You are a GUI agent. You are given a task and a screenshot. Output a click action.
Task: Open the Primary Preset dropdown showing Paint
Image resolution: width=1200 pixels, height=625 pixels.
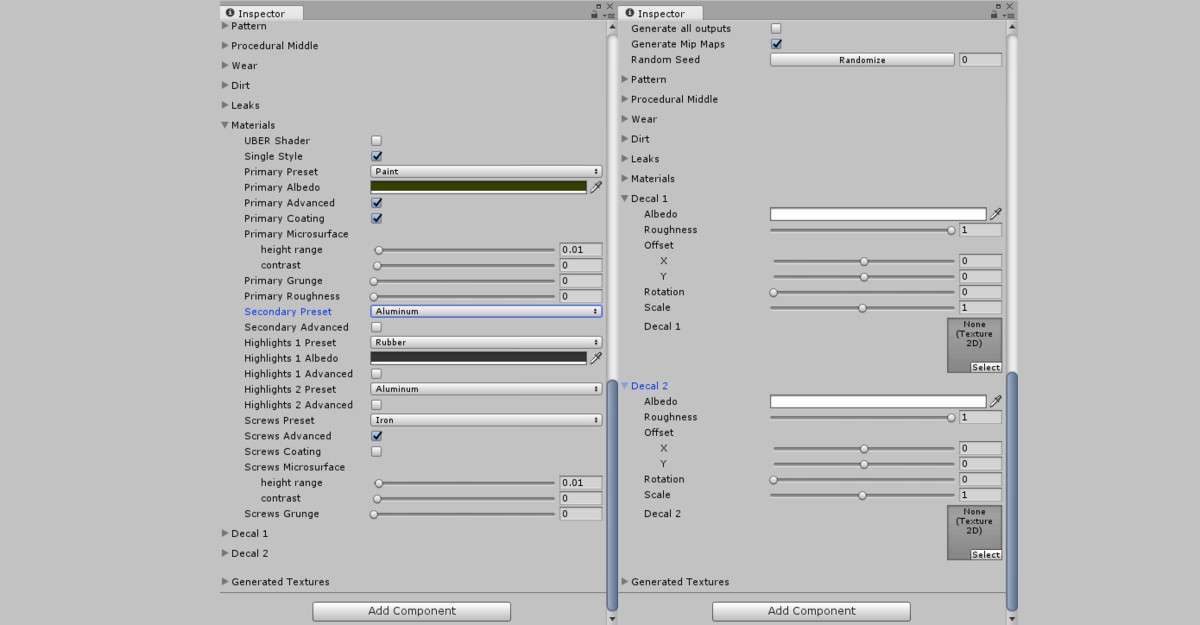[x=486, y=172]
